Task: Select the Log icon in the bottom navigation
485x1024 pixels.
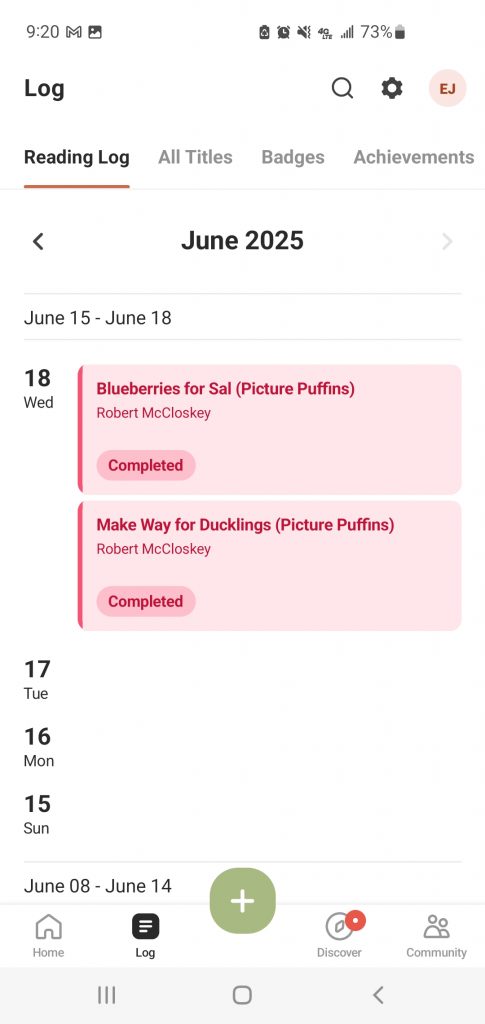Action: point(145,926)
